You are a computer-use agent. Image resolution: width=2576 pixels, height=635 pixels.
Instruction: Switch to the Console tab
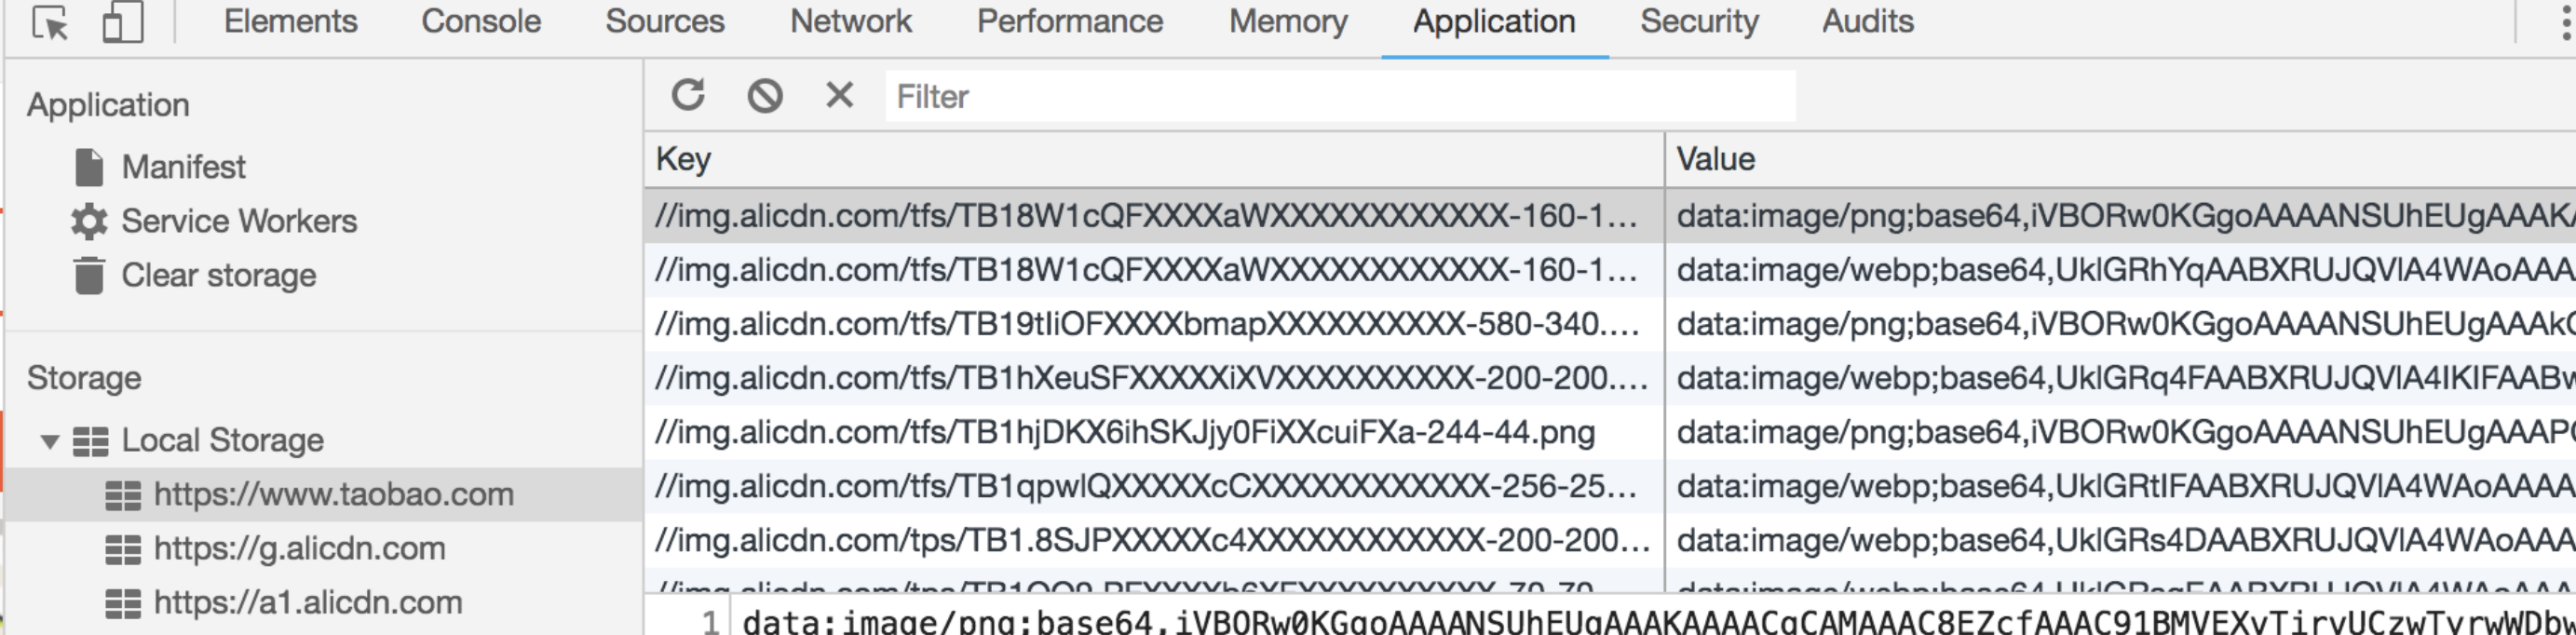click(481, 22)
